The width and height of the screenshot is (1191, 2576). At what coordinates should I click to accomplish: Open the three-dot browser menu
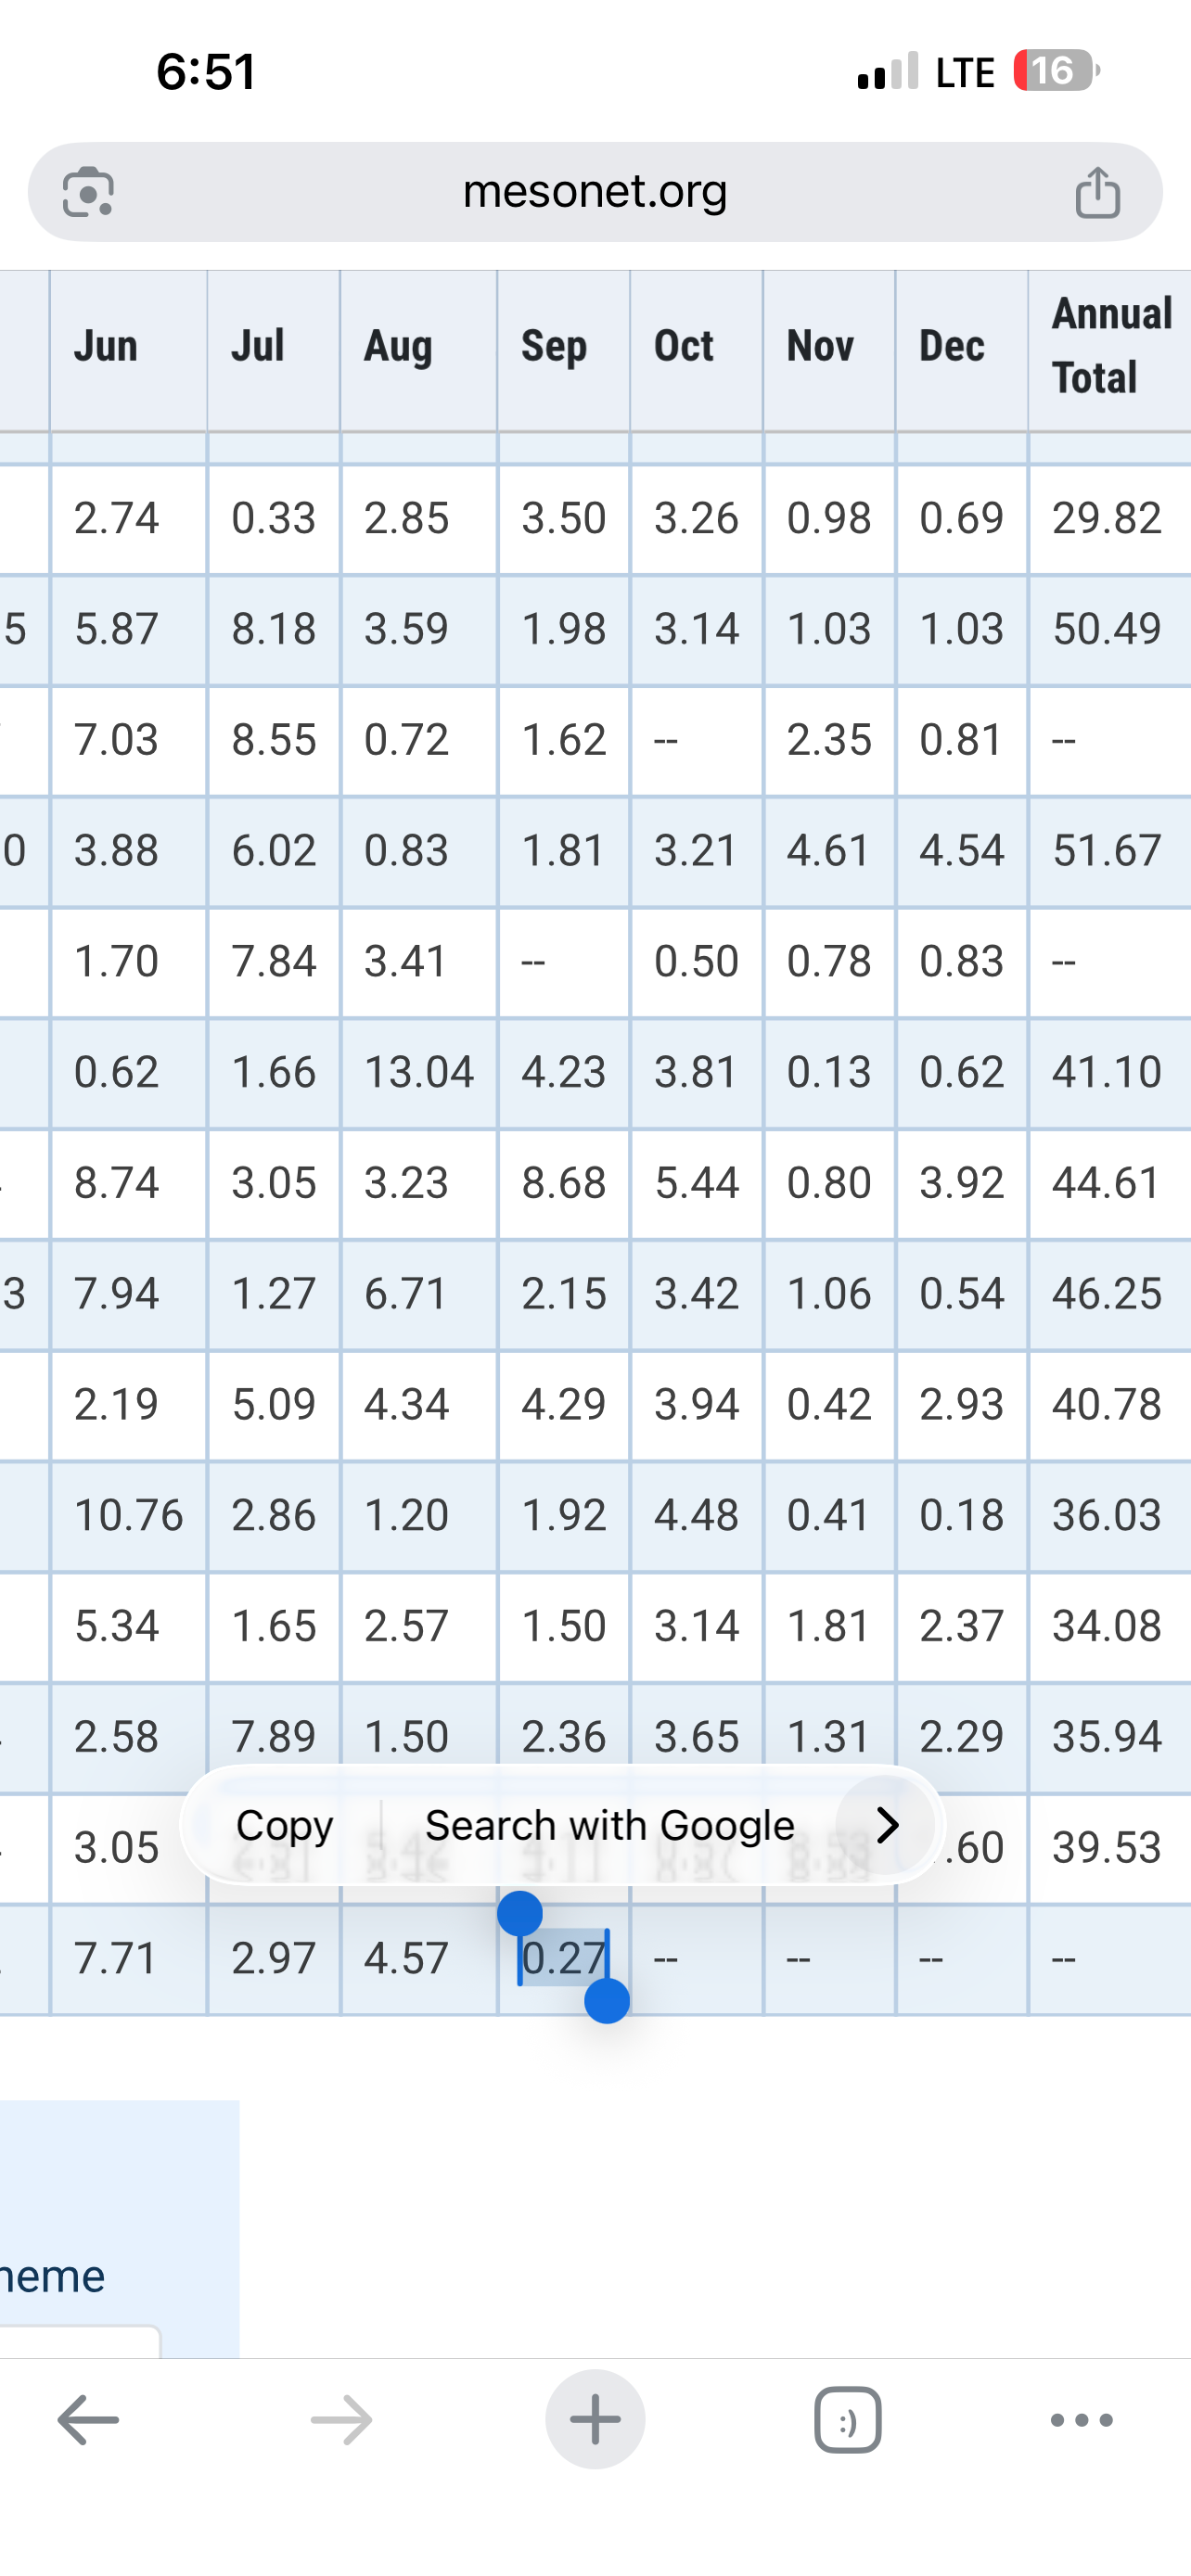click(x=1081, y=2420)
